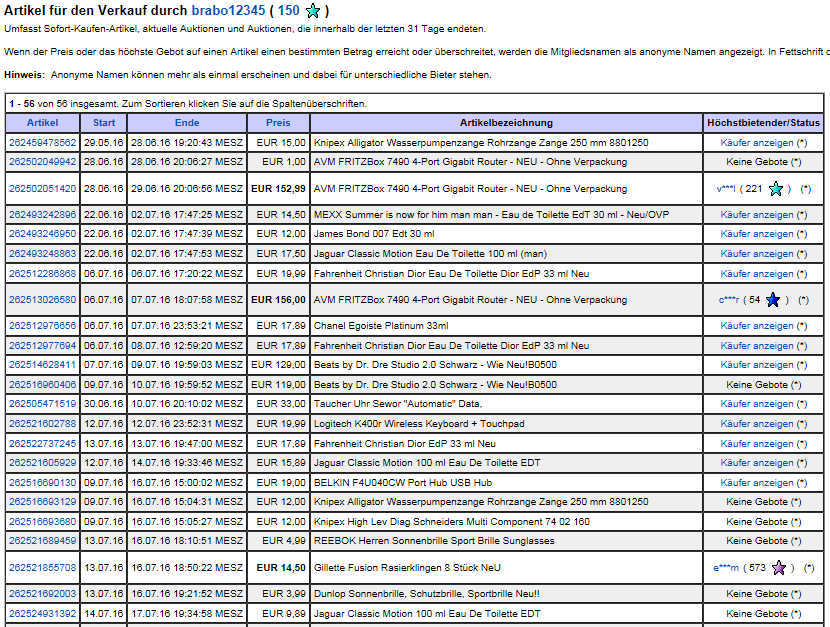Click Gillette Fusion Rasierklingen item description
This screenshot has height=627, width=830.
407,568
